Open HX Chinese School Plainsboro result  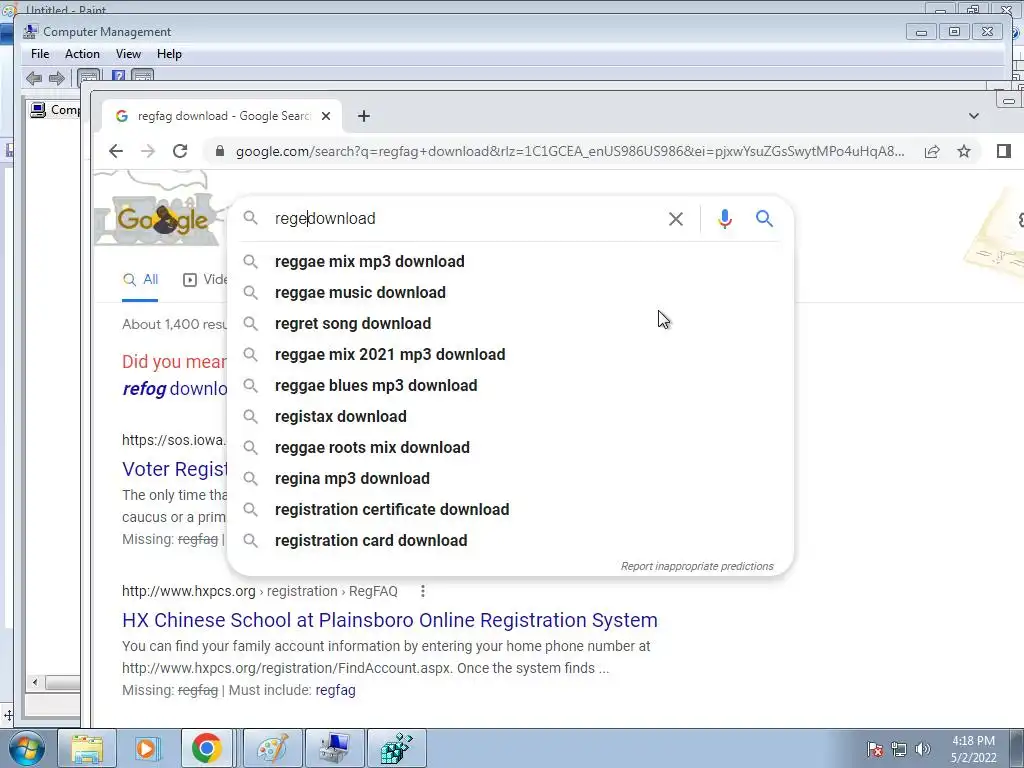tap(390, 620)
